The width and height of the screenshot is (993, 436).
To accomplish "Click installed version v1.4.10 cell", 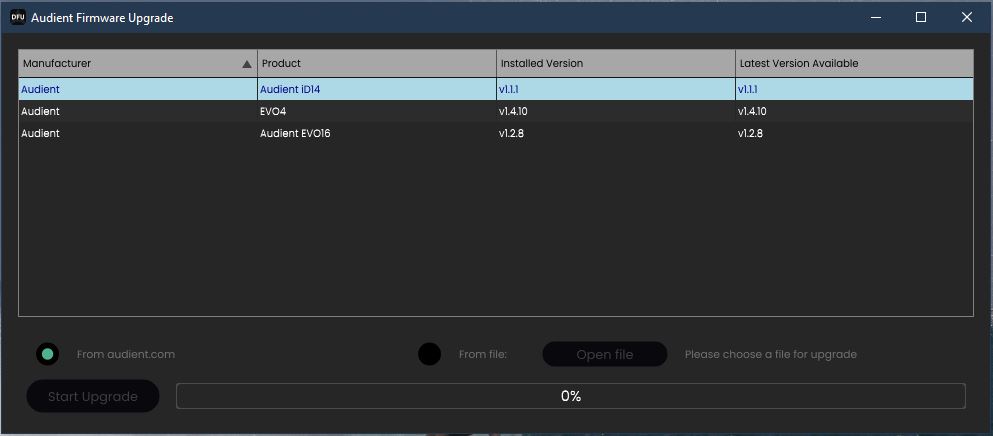I will [x=616, y=112].
